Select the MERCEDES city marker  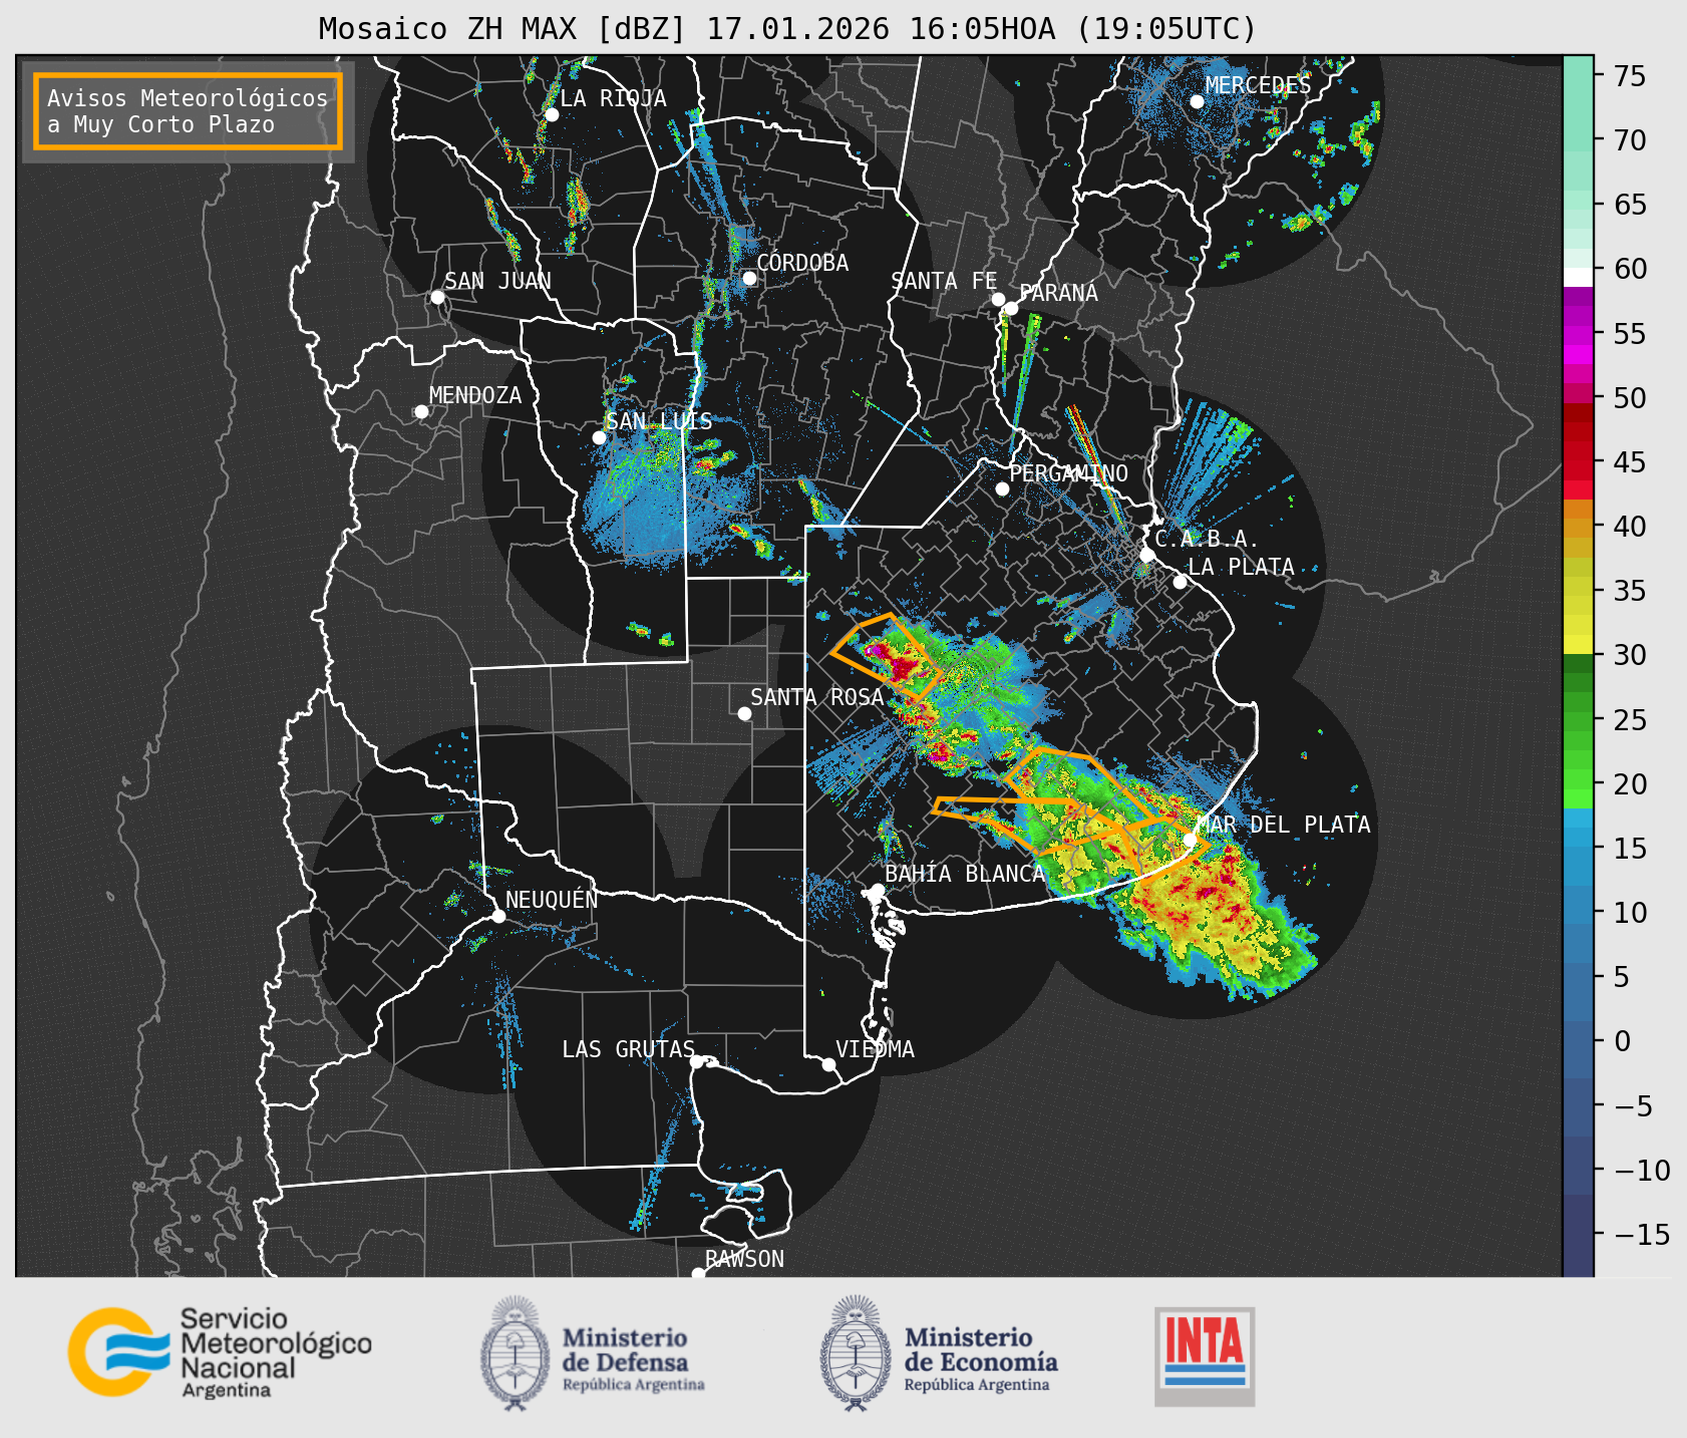(1197, 102)
